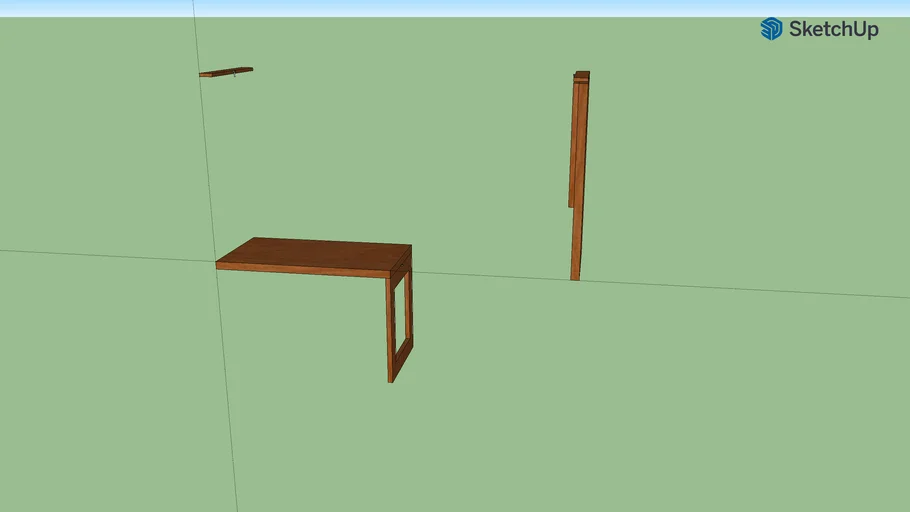Click the top cap of the tall post
Screen dimensions: 910x512
(x=582, y=75)
